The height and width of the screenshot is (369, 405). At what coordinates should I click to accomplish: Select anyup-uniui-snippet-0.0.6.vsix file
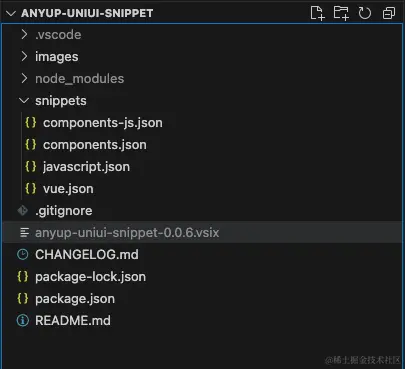point(203,233)
